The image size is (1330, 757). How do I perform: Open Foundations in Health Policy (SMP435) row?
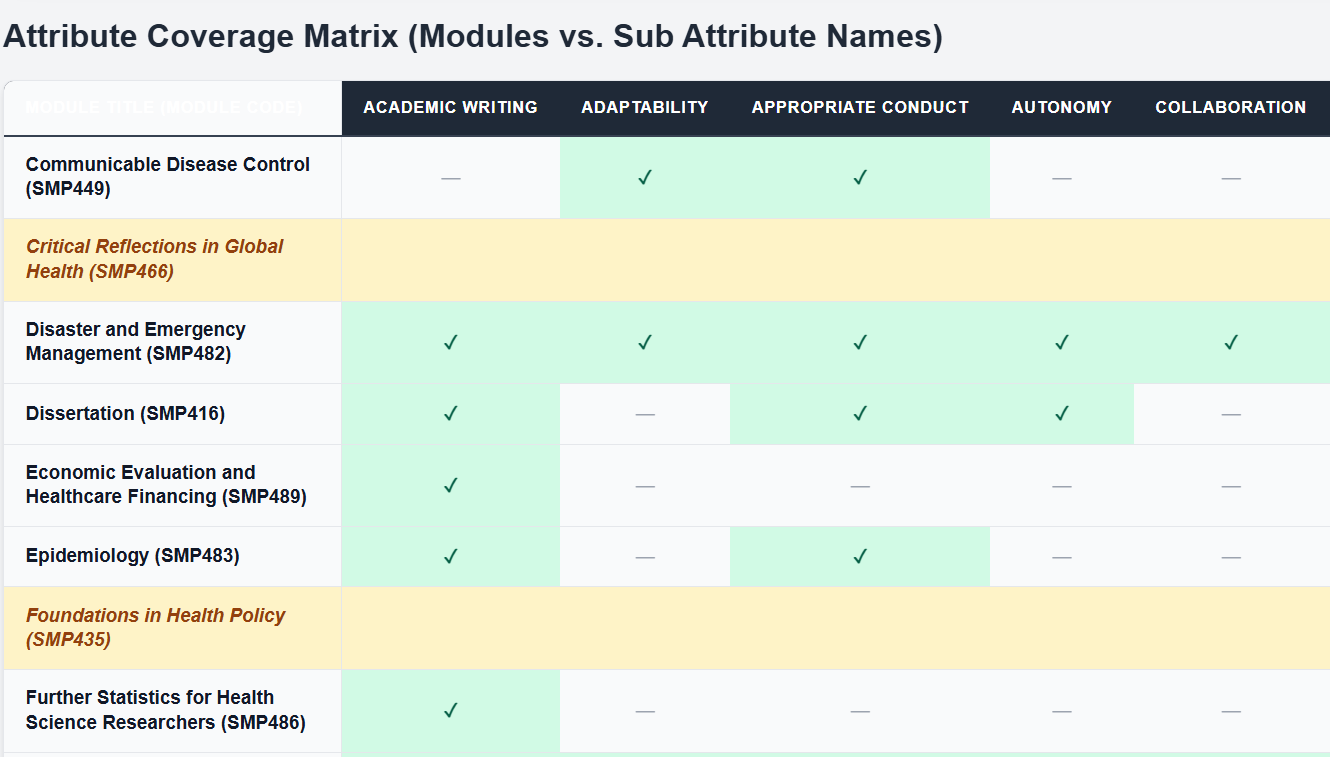155,627
